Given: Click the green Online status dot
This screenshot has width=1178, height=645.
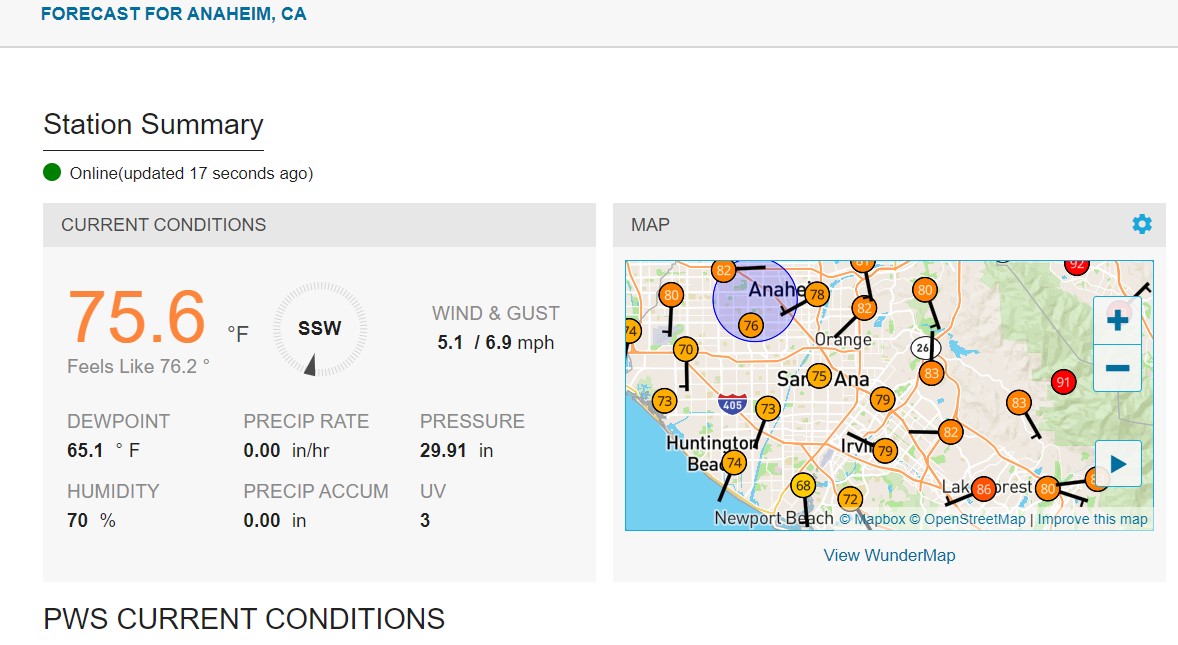Looking at the screenshot, I should [x=52, y=173].
